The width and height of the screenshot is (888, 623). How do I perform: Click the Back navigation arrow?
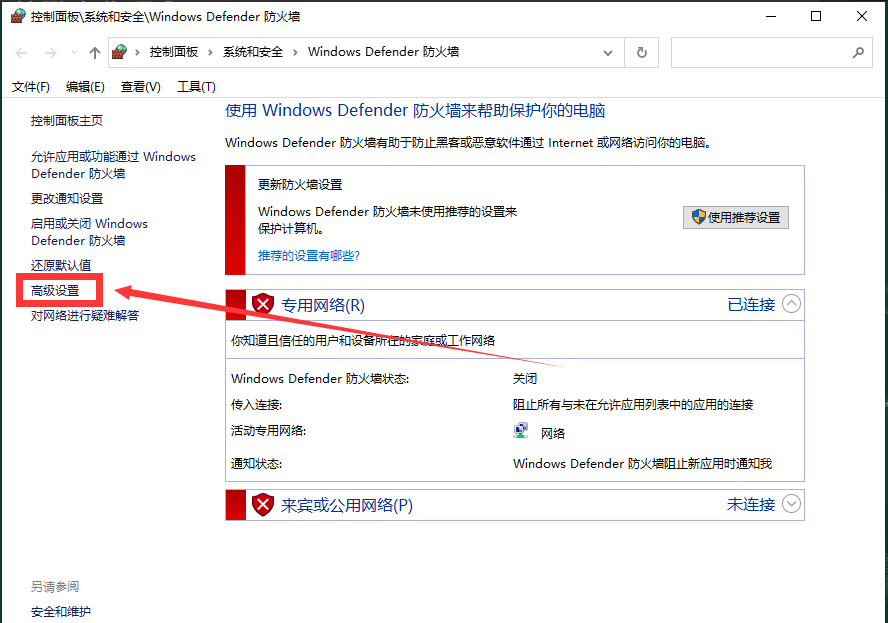tap(22, 53)
